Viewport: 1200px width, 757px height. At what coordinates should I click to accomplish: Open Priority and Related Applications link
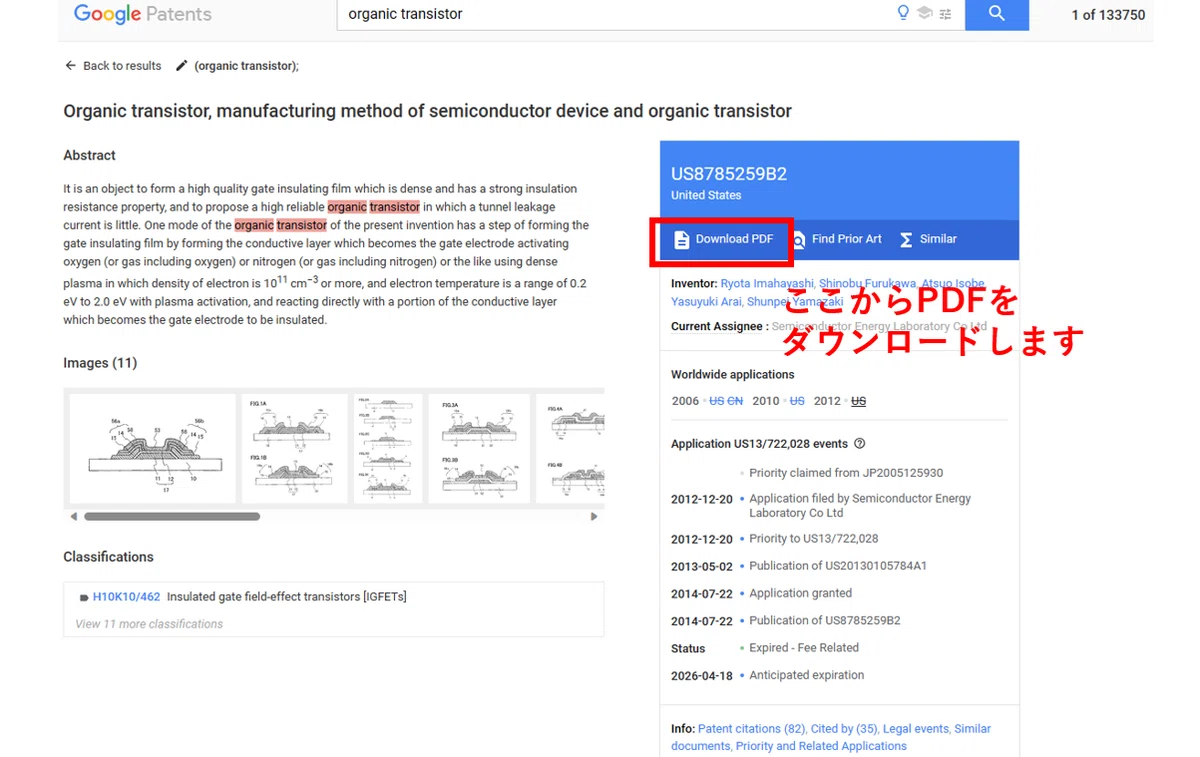[821, 746]
